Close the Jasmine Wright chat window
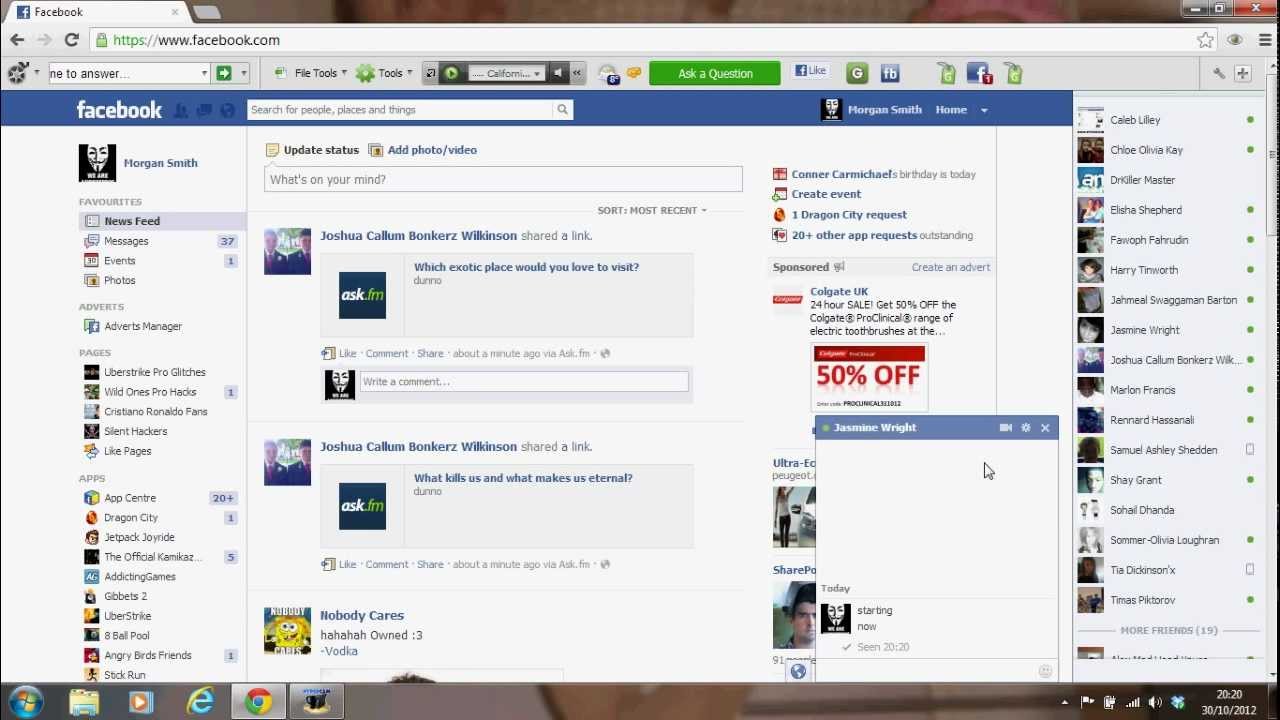This screenshot has height=720, width=1280. click(x=1045, y=428)
